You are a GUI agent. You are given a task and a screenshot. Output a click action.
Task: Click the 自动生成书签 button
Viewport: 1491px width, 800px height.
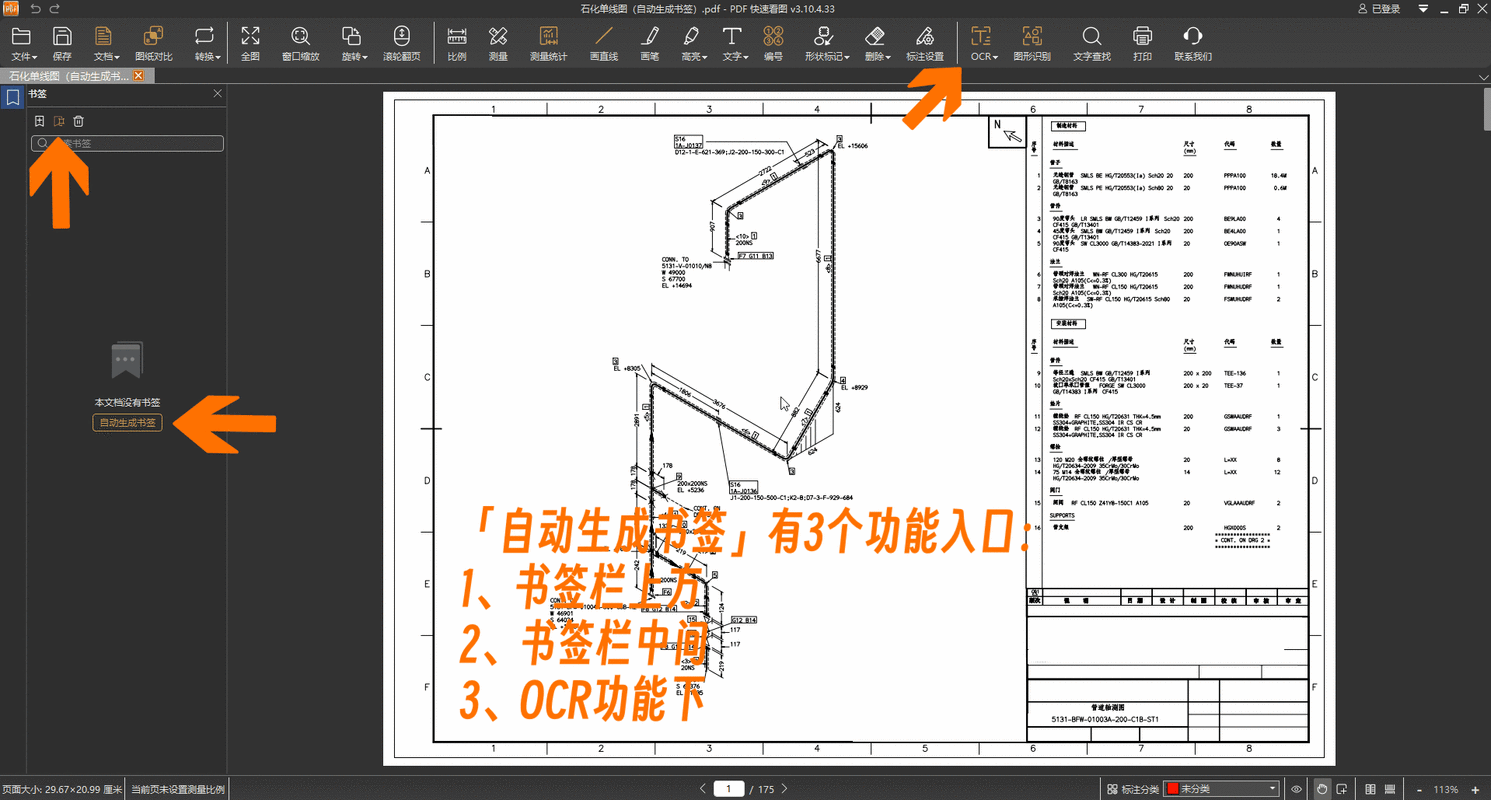pyautogui.click(x=127, y=422)
